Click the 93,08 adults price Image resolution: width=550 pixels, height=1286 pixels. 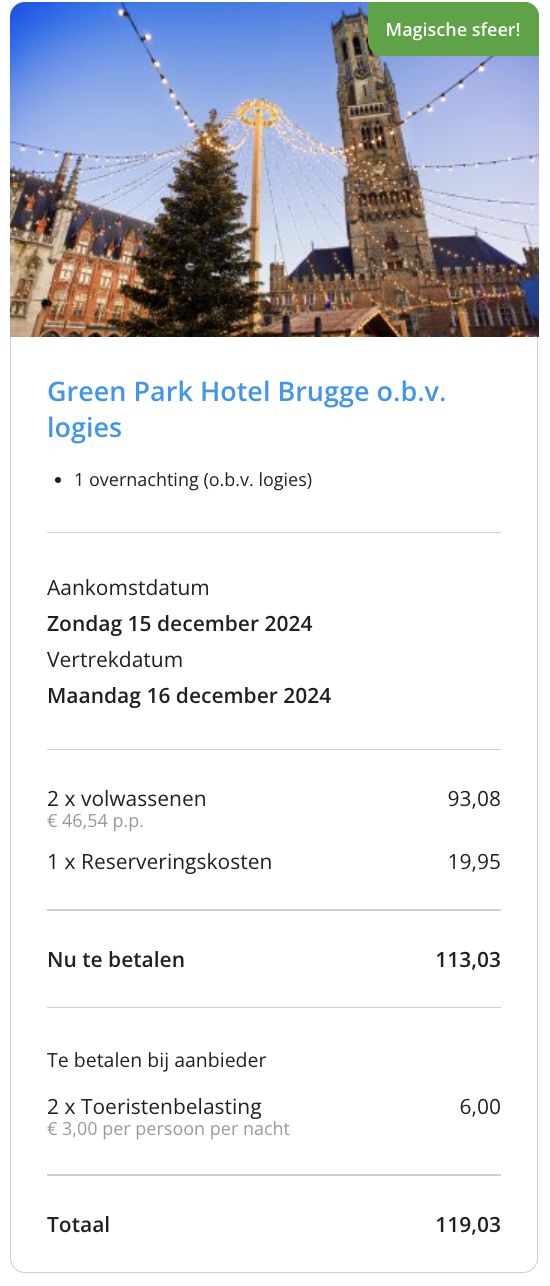(x=474, y=798)
